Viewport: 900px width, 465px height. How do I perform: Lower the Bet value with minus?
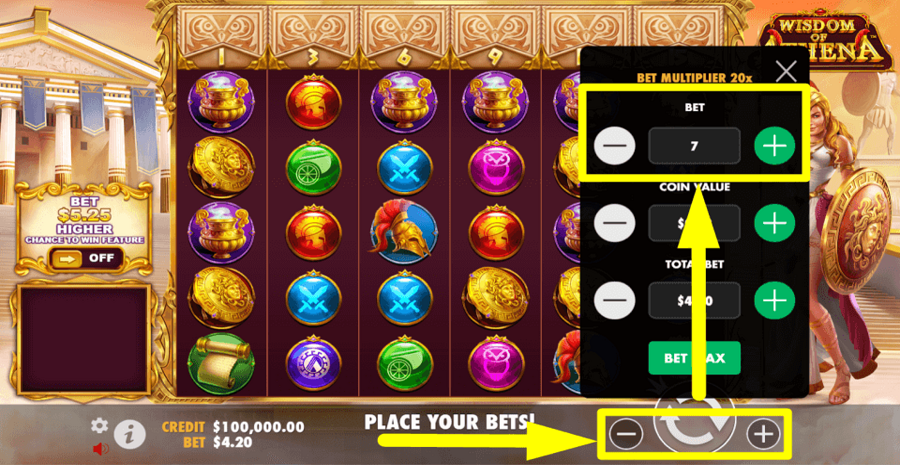[615, 146]
